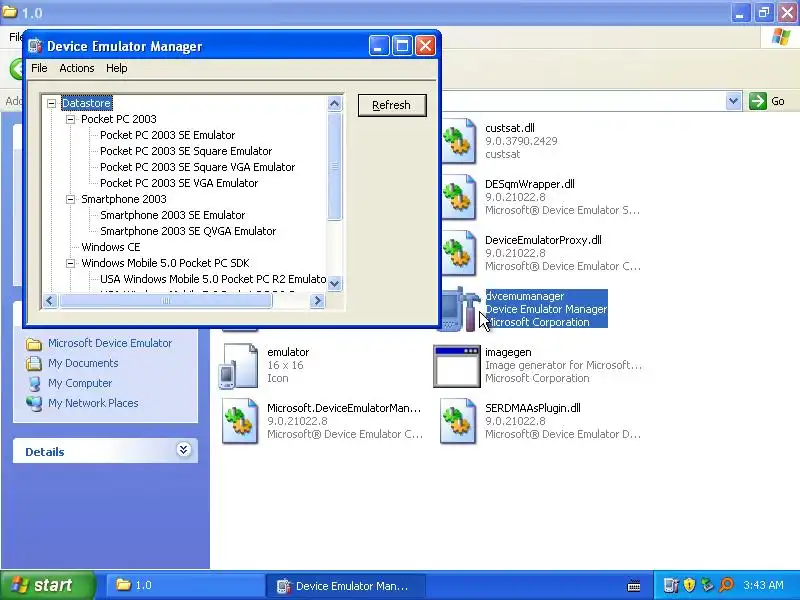Click the green network tray icon
This screenshot has width=800, height=600.
point(708,585)
